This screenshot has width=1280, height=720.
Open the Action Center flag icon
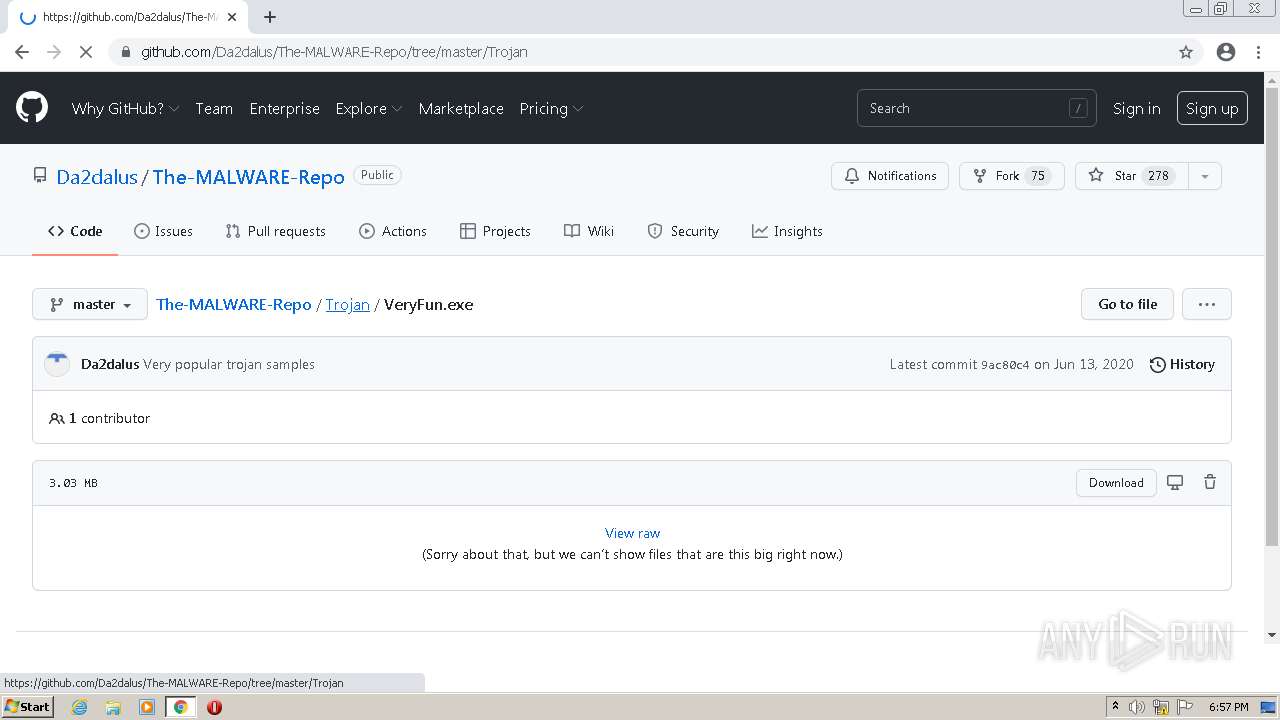point(1185,707)
